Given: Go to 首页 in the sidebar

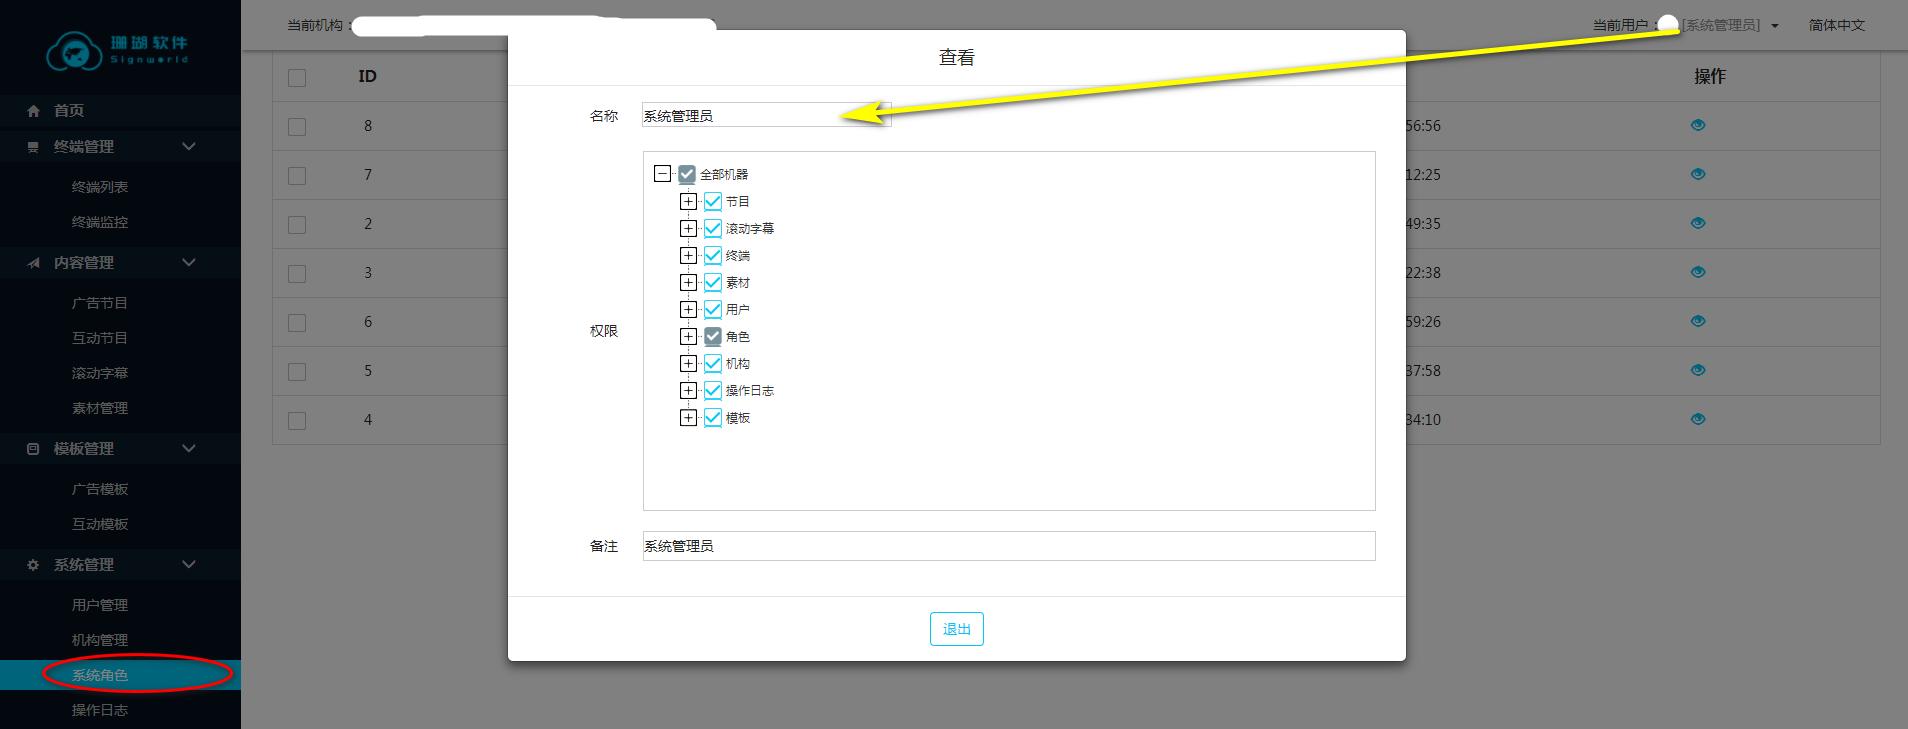Looking at the screenshot, I should tap(69, 111).
